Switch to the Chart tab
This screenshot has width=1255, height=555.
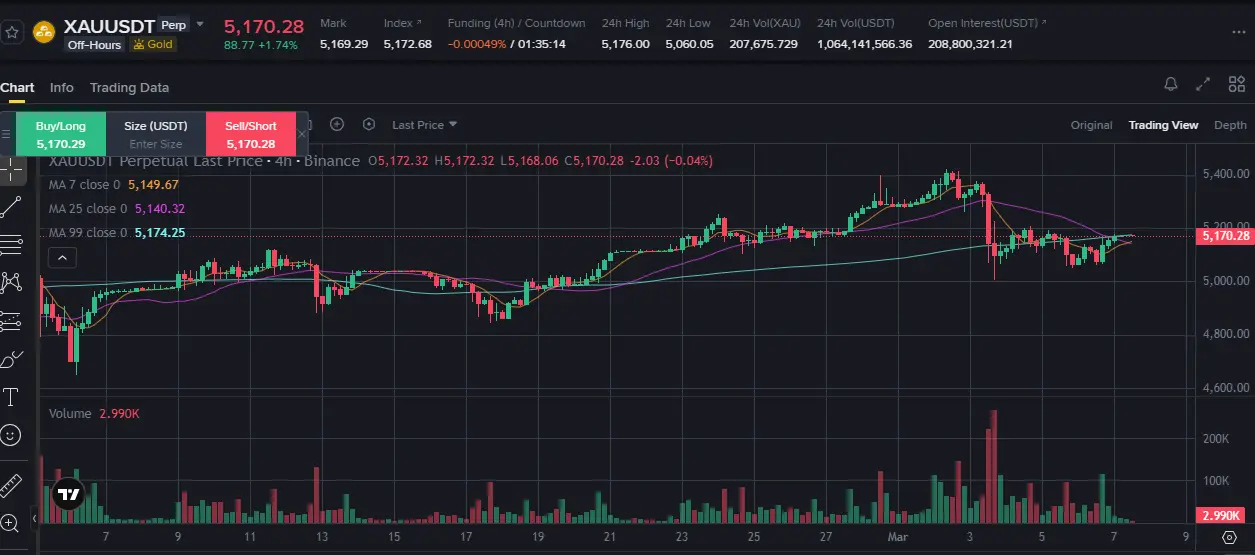pyautogui.click(x=17, y=88)
